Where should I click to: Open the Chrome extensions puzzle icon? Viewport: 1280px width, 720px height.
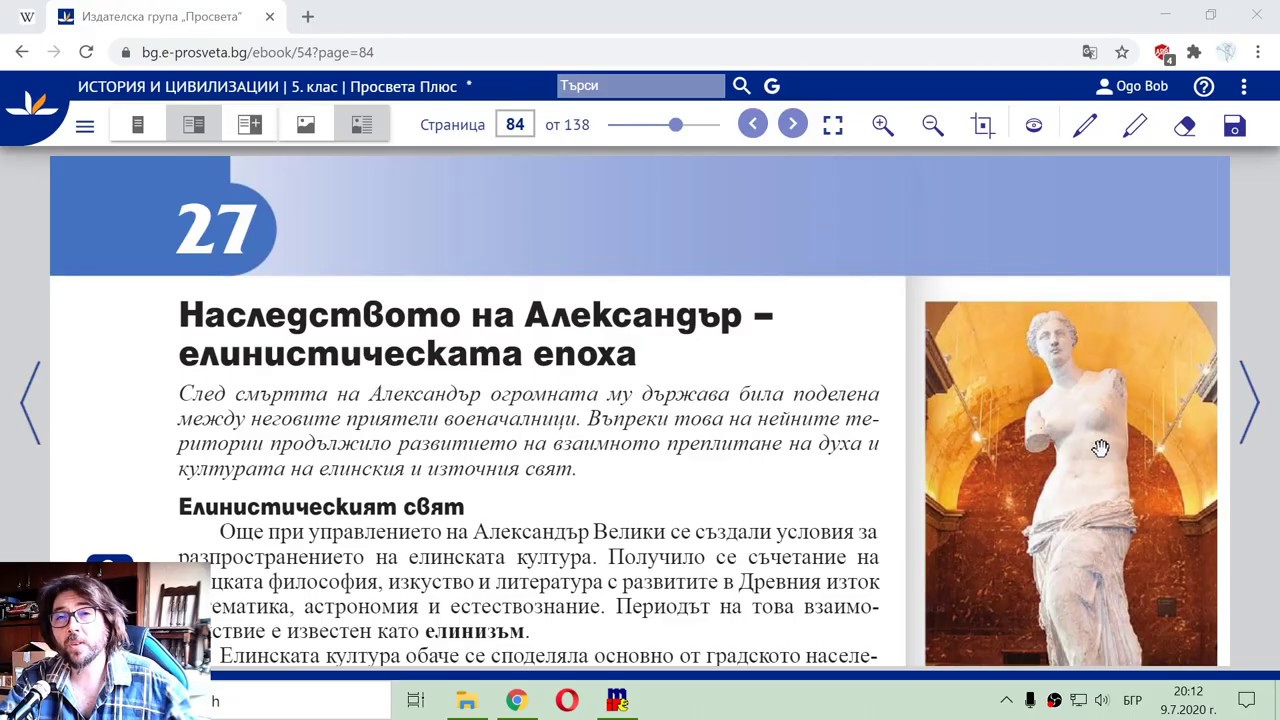pos(1194,52)
